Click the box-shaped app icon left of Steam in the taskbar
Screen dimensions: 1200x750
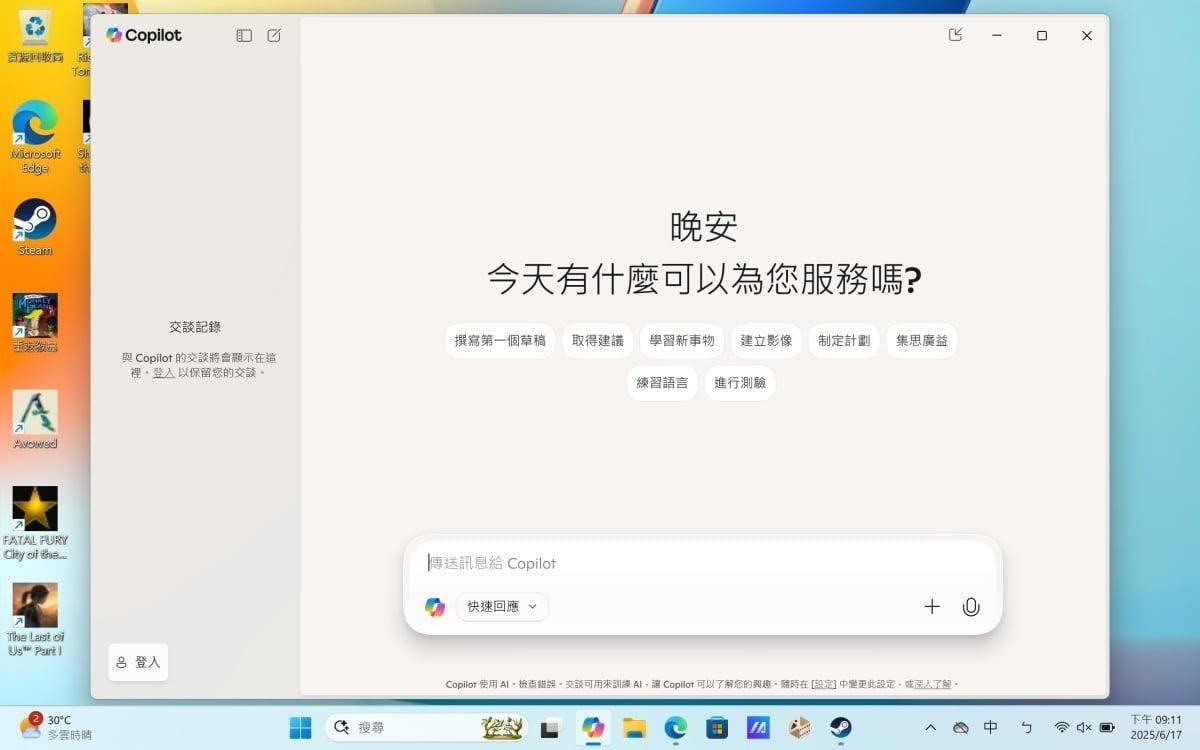coord(799,728)
